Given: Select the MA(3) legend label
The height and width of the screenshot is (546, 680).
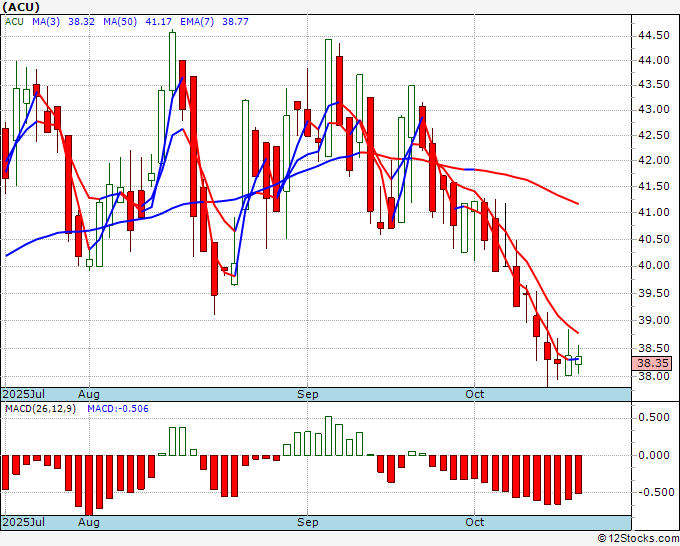Looking at the screenshot, I should click(46, 21).
